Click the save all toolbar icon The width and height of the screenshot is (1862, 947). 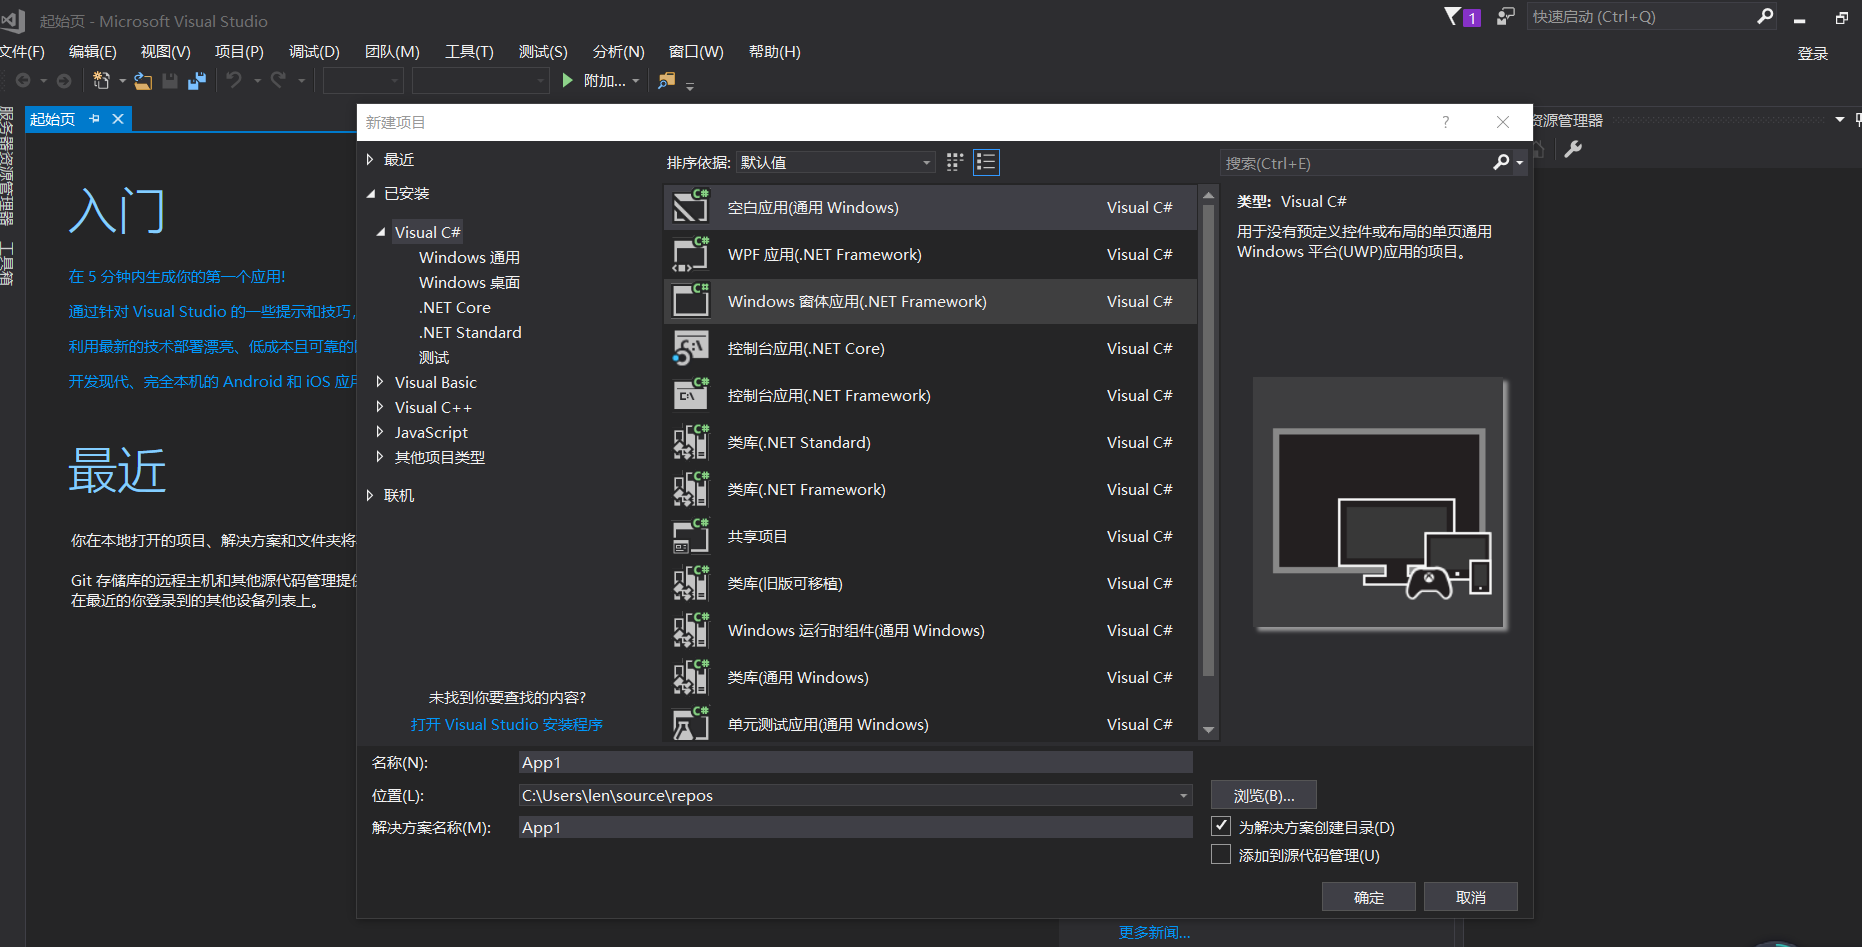coord(197,81)
